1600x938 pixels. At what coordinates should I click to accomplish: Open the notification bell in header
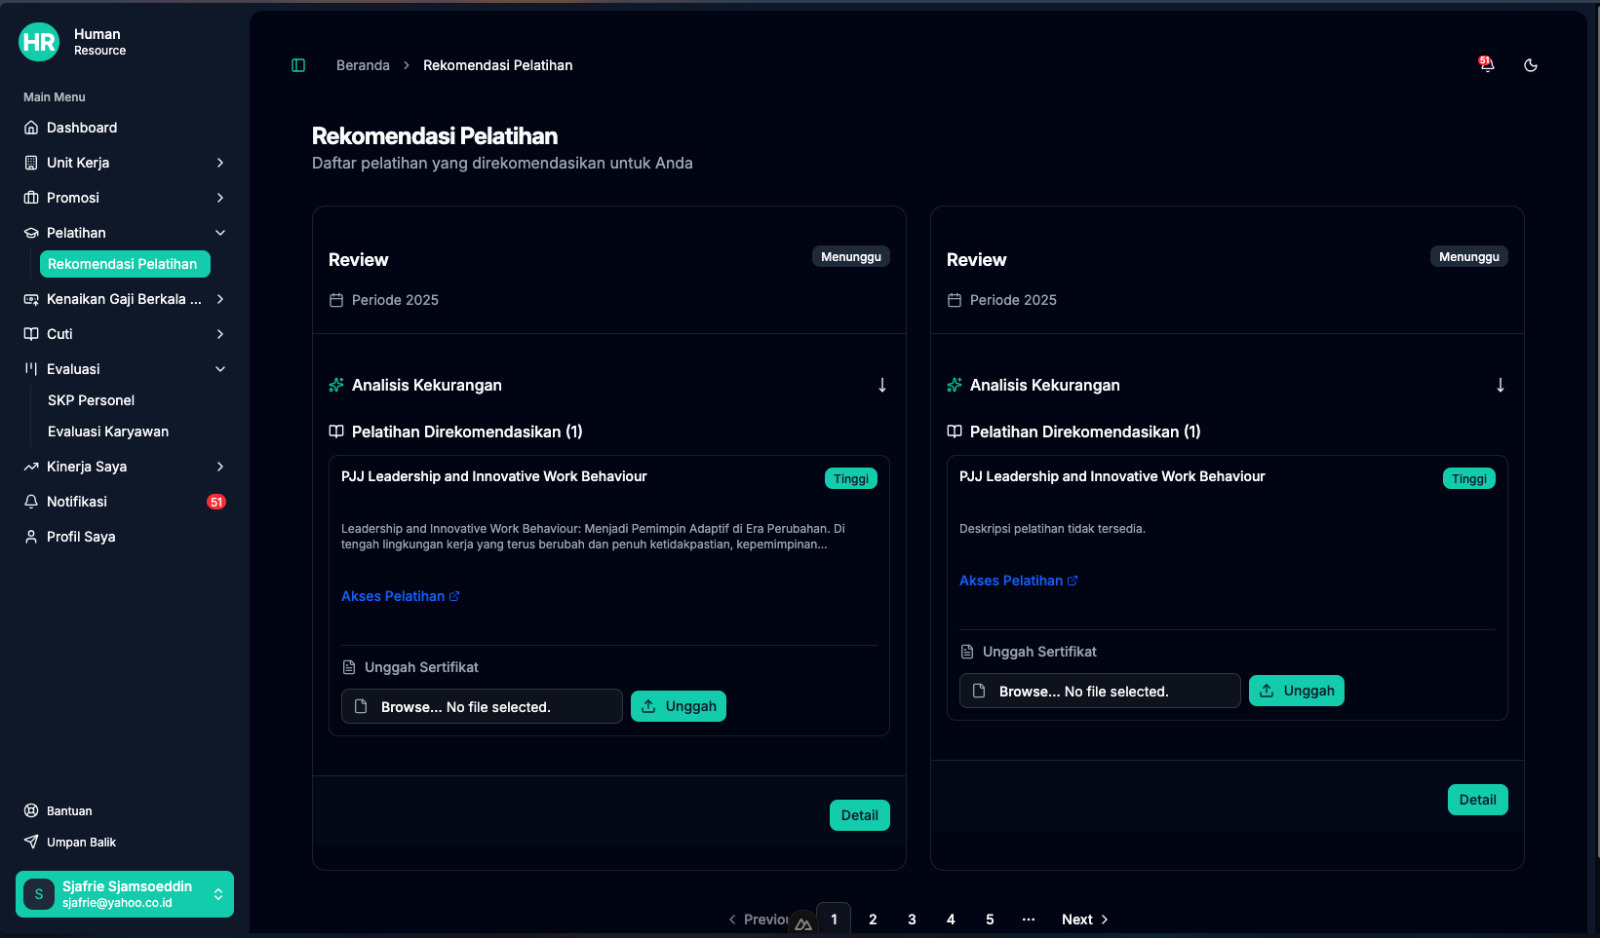click(1487, 65)
